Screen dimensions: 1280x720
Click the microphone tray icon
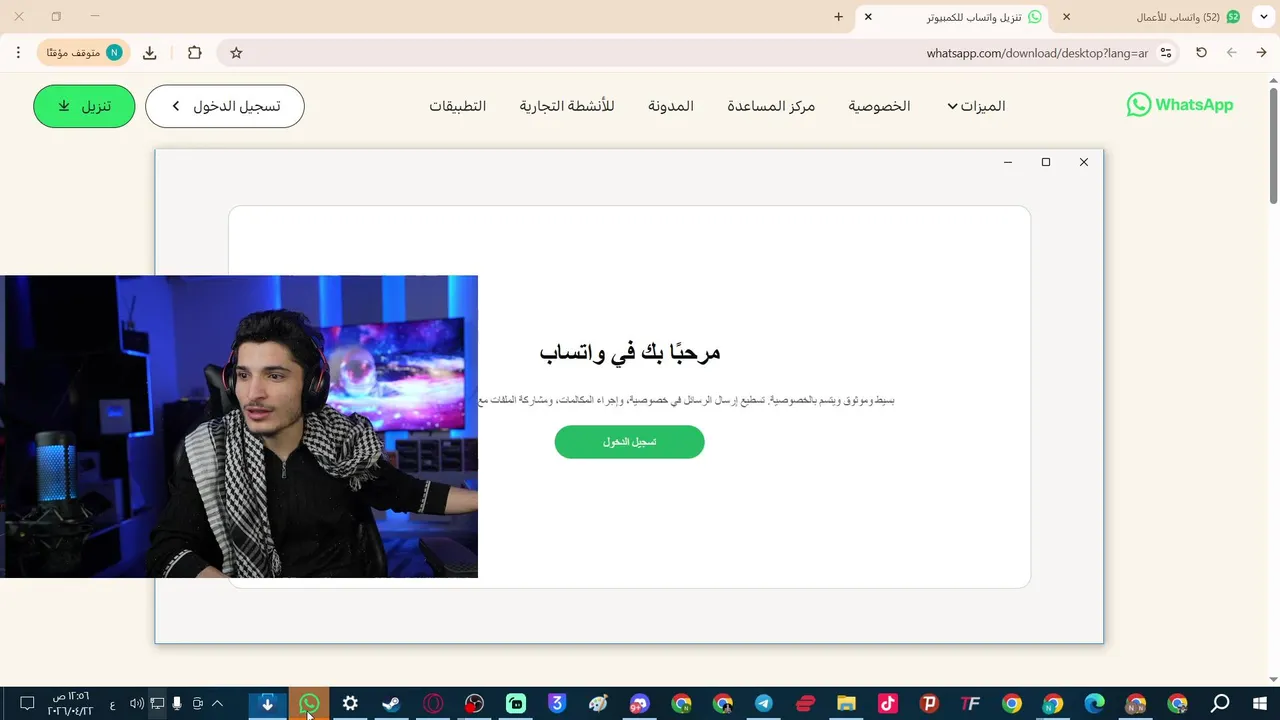177,704
